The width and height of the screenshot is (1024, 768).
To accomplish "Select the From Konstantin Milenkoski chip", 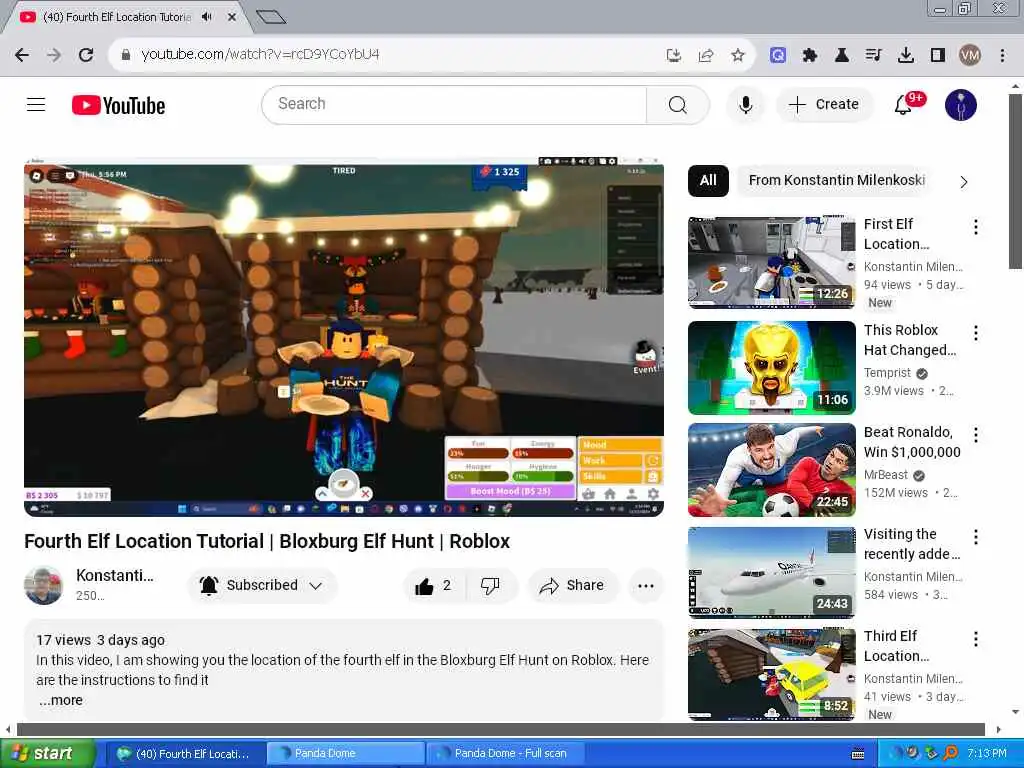I will tap(837, 181).
